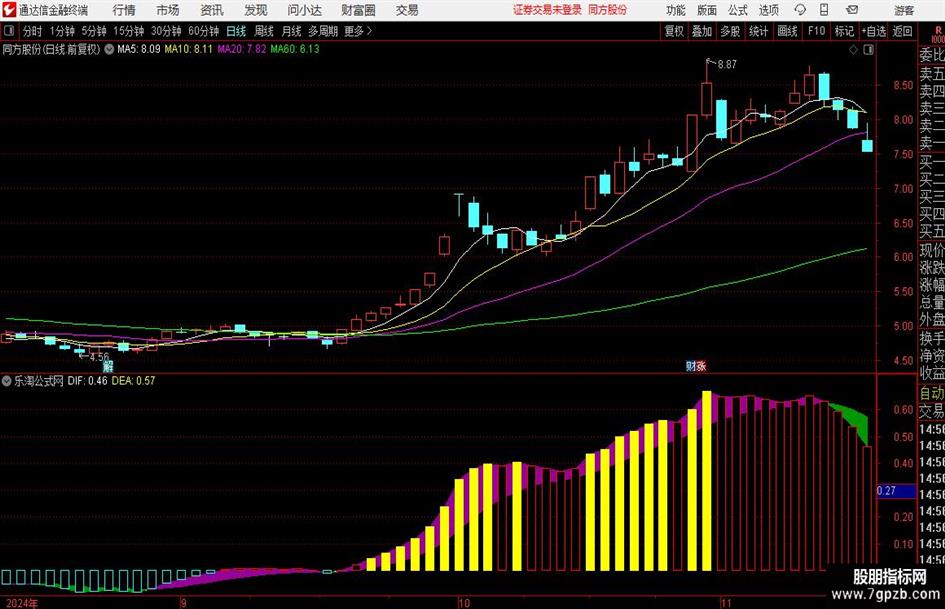945x609 pixels.
Task: Open the 同方股份 main chart settings dropdown
Action: click(x=109, y=49)
